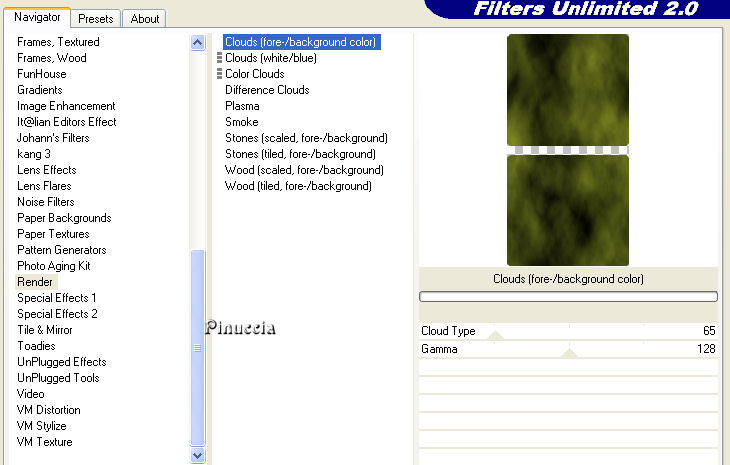
Task: Click marker icon beside Clouds (white/blue)
Action: tap(219, 58)
